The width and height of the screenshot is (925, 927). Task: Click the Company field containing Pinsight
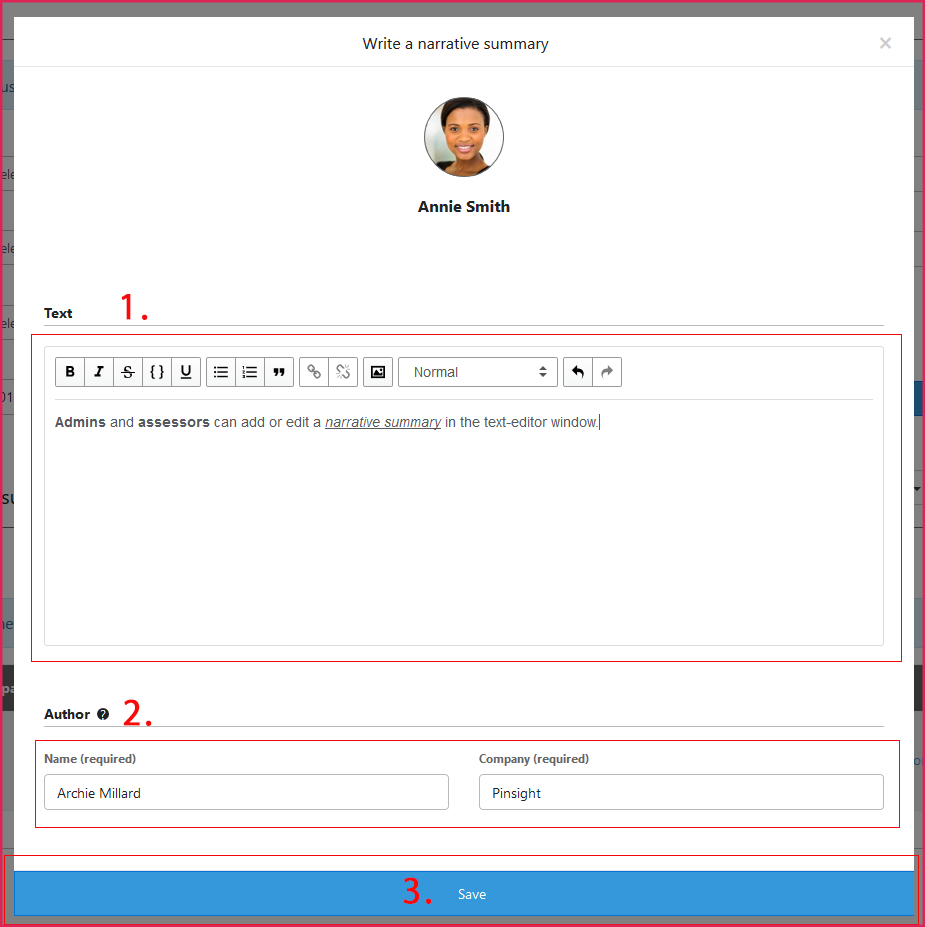(x=681, y=793)
